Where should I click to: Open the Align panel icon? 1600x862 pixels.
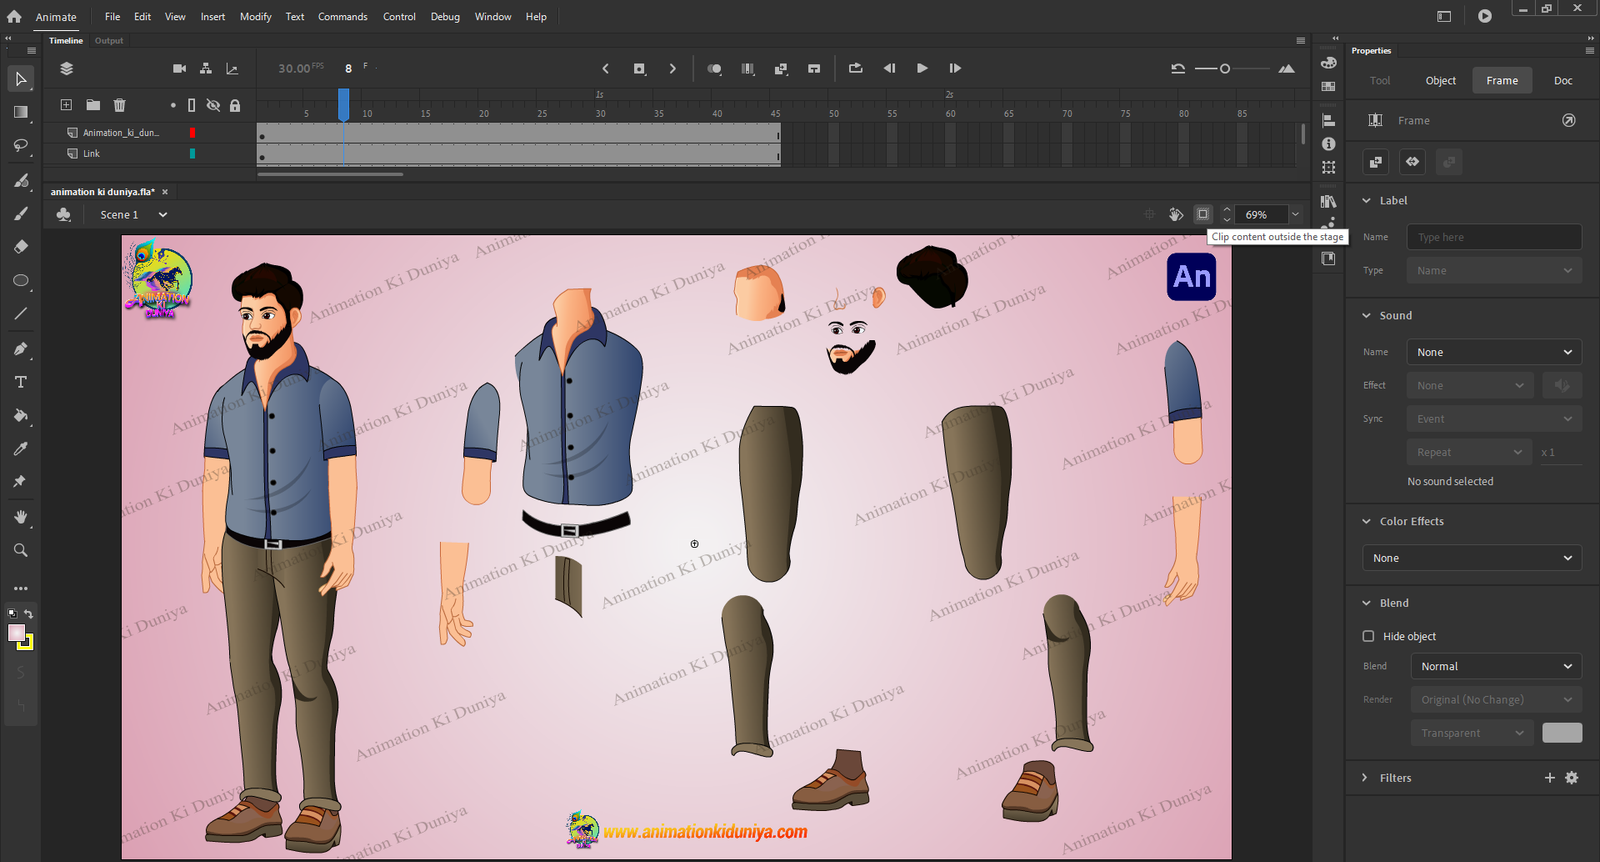point(1328,120)
